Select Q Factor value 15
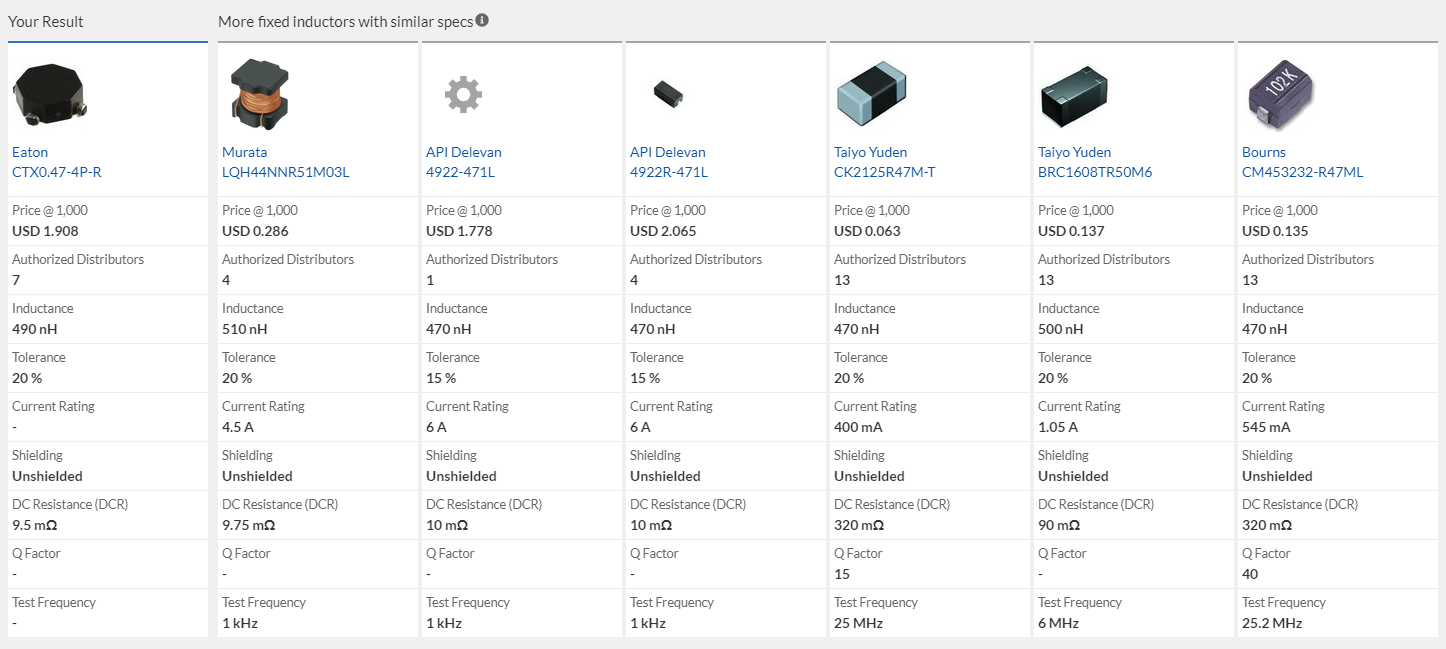 [x=842, y=574]
